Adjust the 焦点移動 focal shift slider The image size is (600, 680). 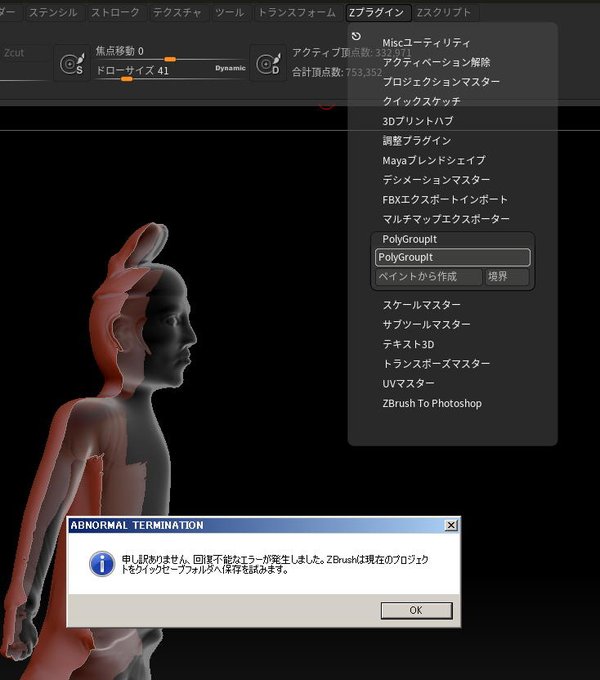pyautogui.click(x=170, y=56)
